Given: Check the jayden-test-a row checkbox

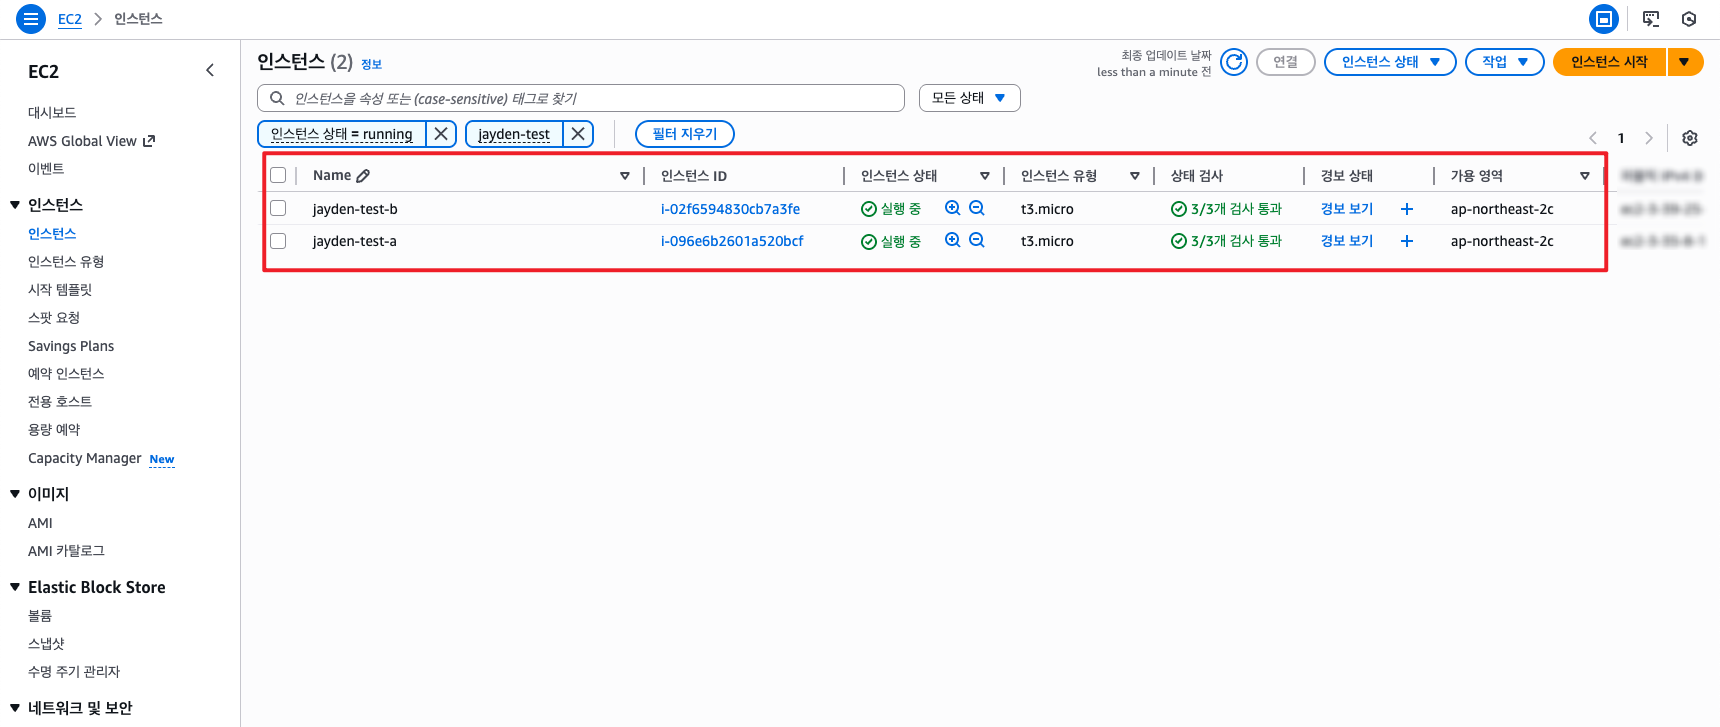Looking at the screenshot, I should [278, 240].
